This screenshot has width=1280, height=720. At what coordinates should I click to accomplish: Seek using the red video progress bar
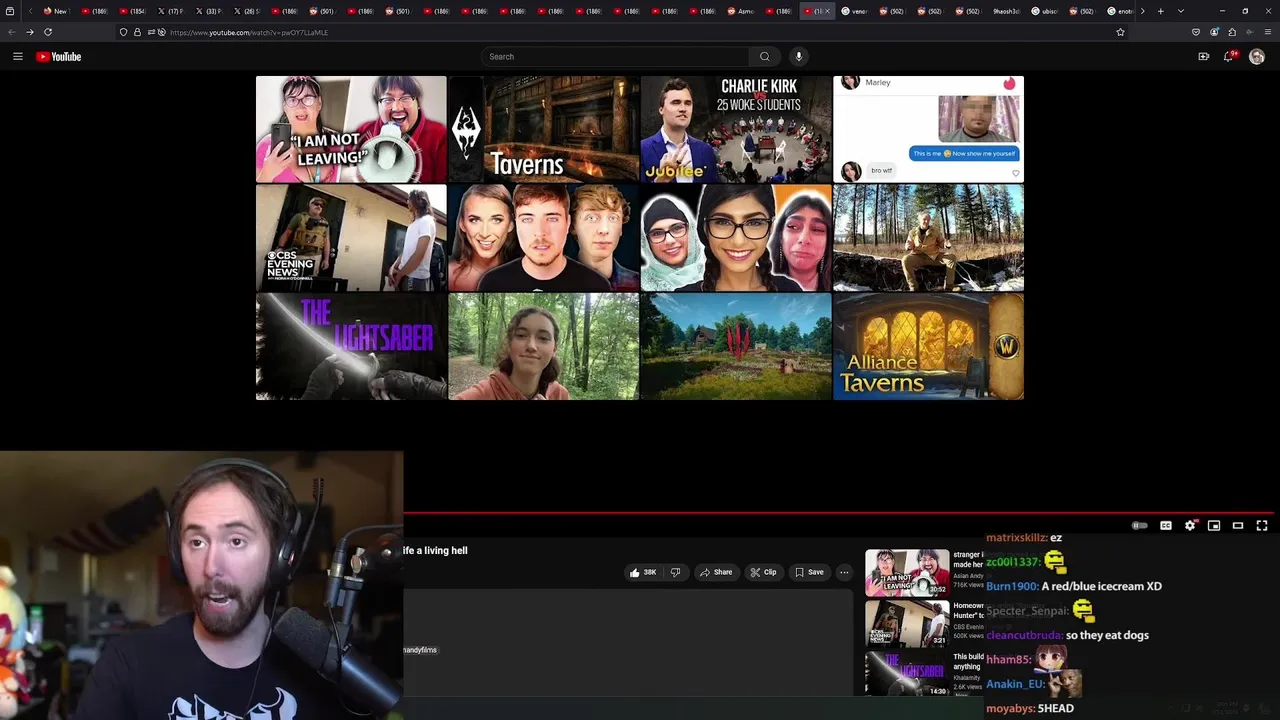tap(838, 513)
